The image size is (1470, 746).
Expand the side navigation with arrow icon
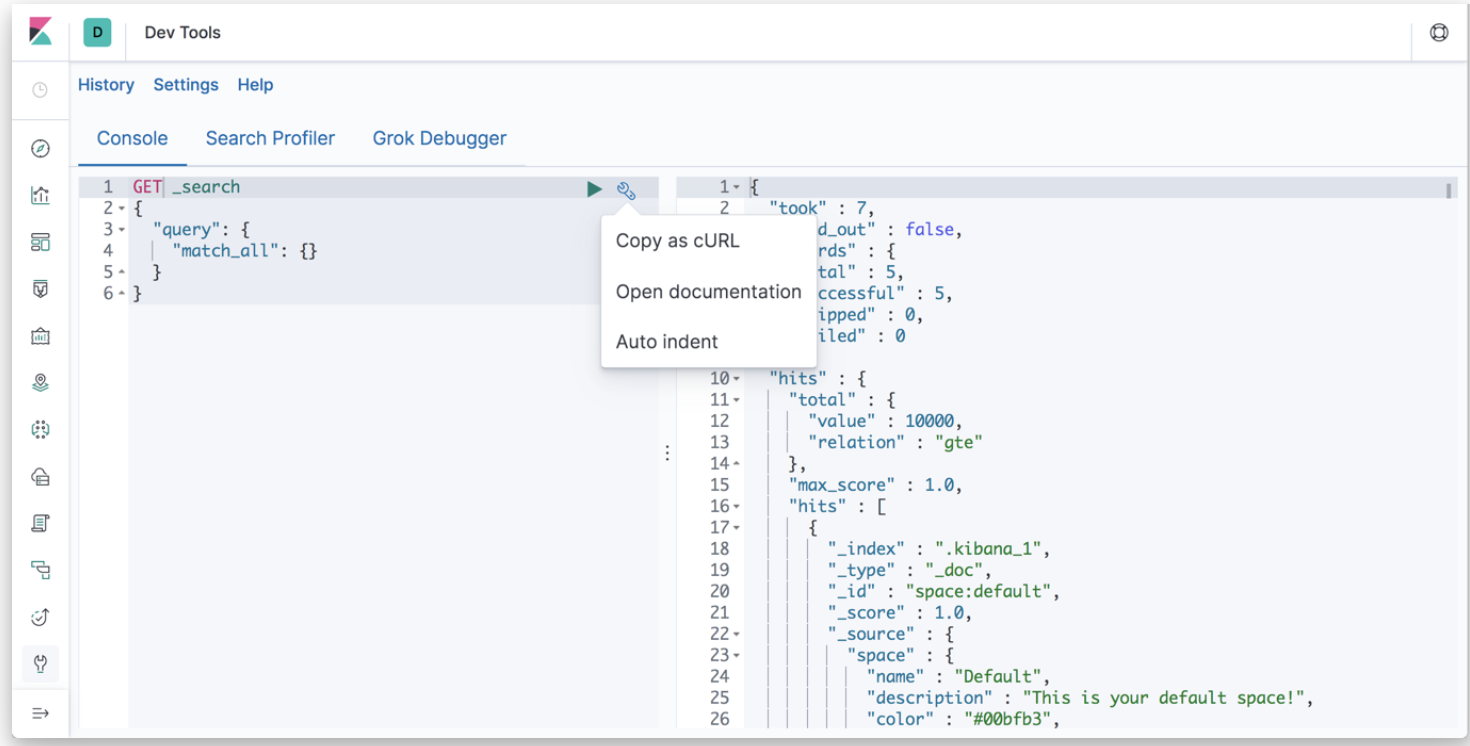(x=40, y=713)
